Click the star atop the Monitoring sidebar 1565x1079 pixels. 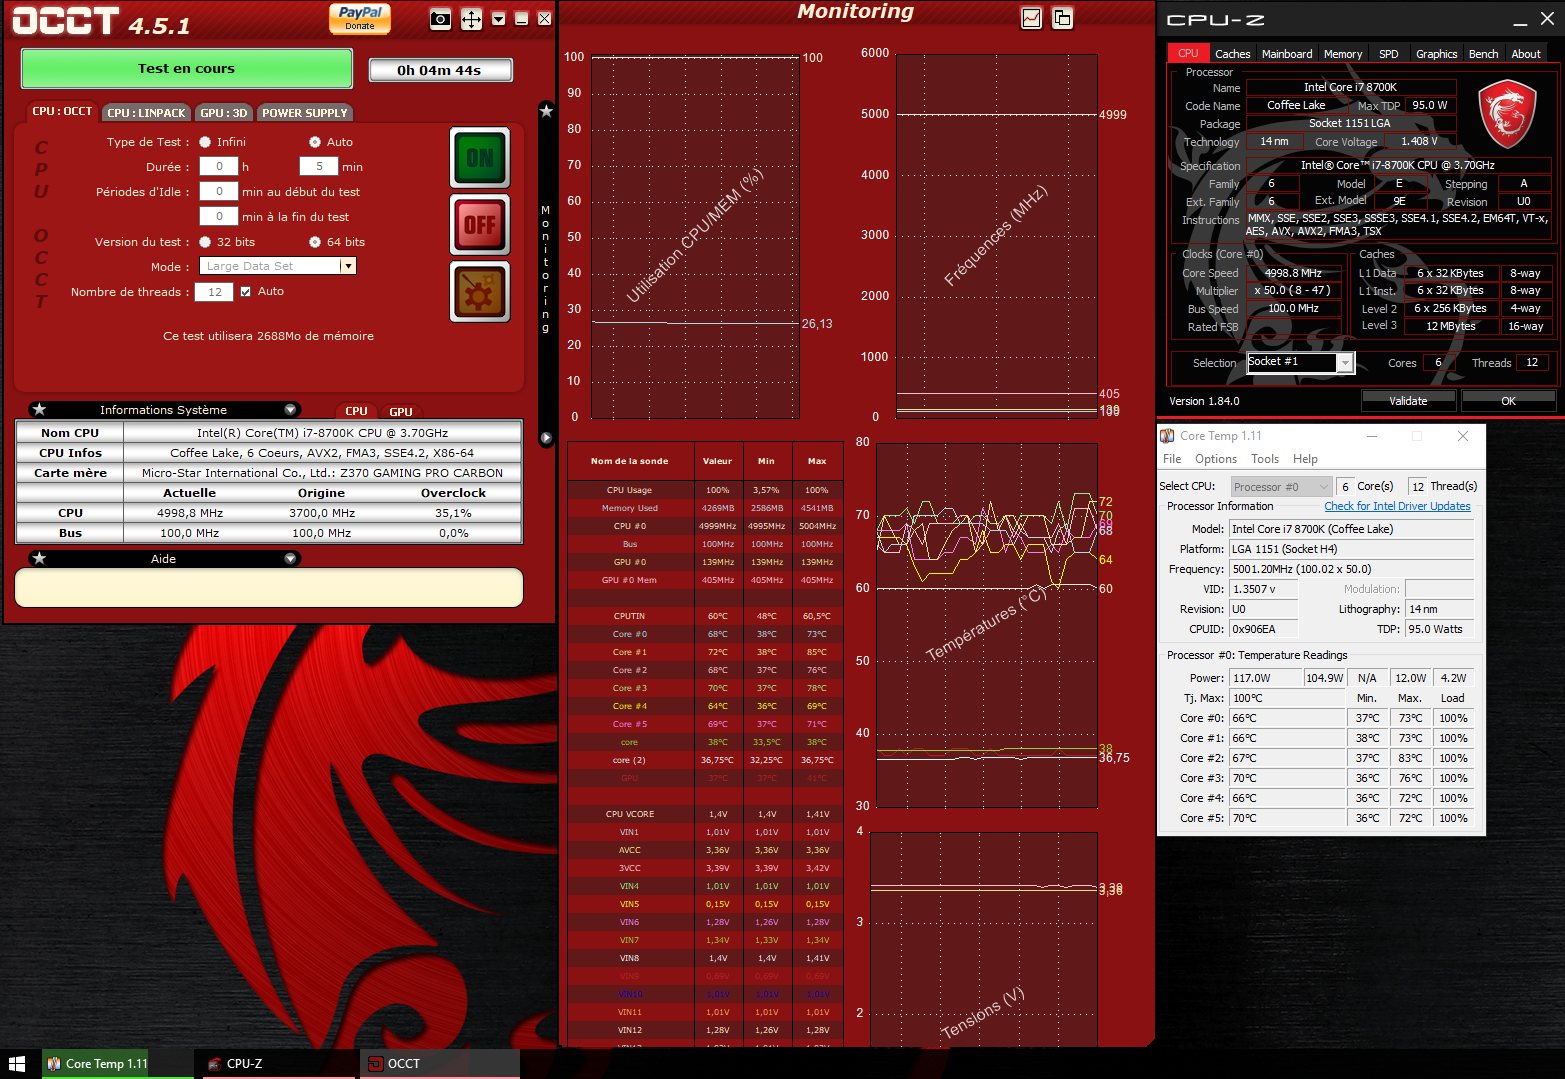pyautogui.click(x=546, y=111)
